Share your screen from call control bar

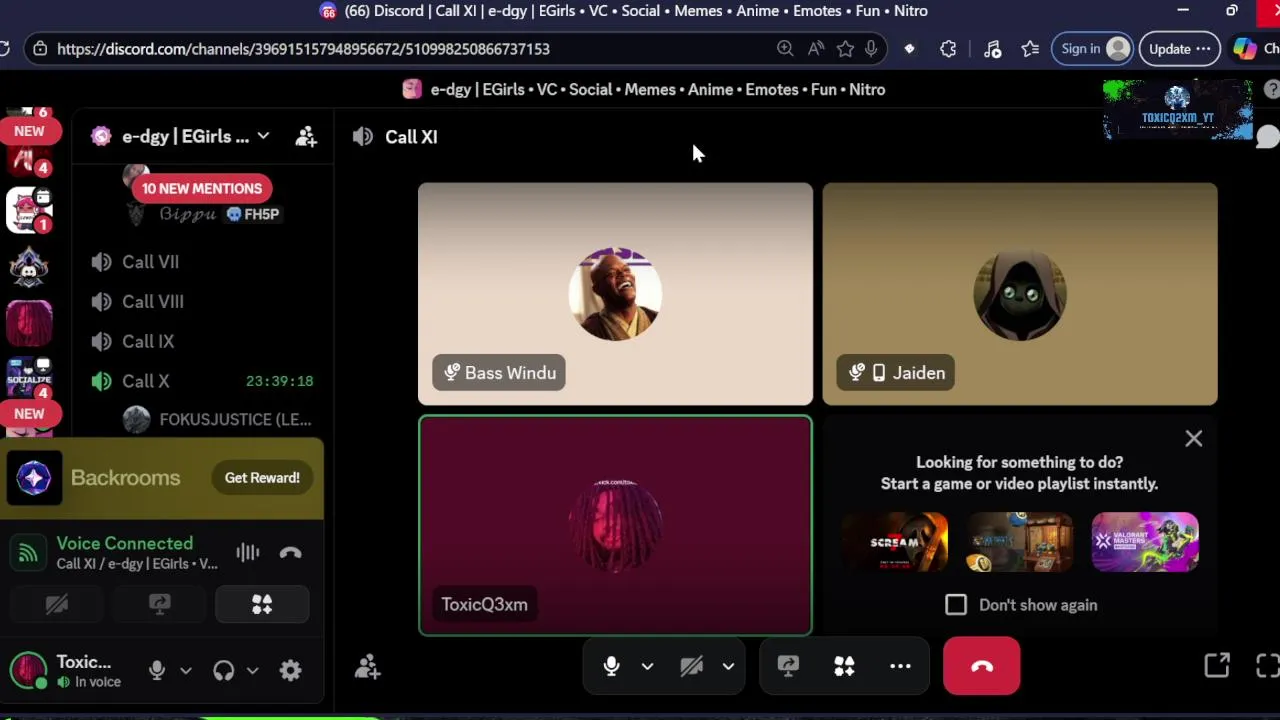tap(788, 666)
